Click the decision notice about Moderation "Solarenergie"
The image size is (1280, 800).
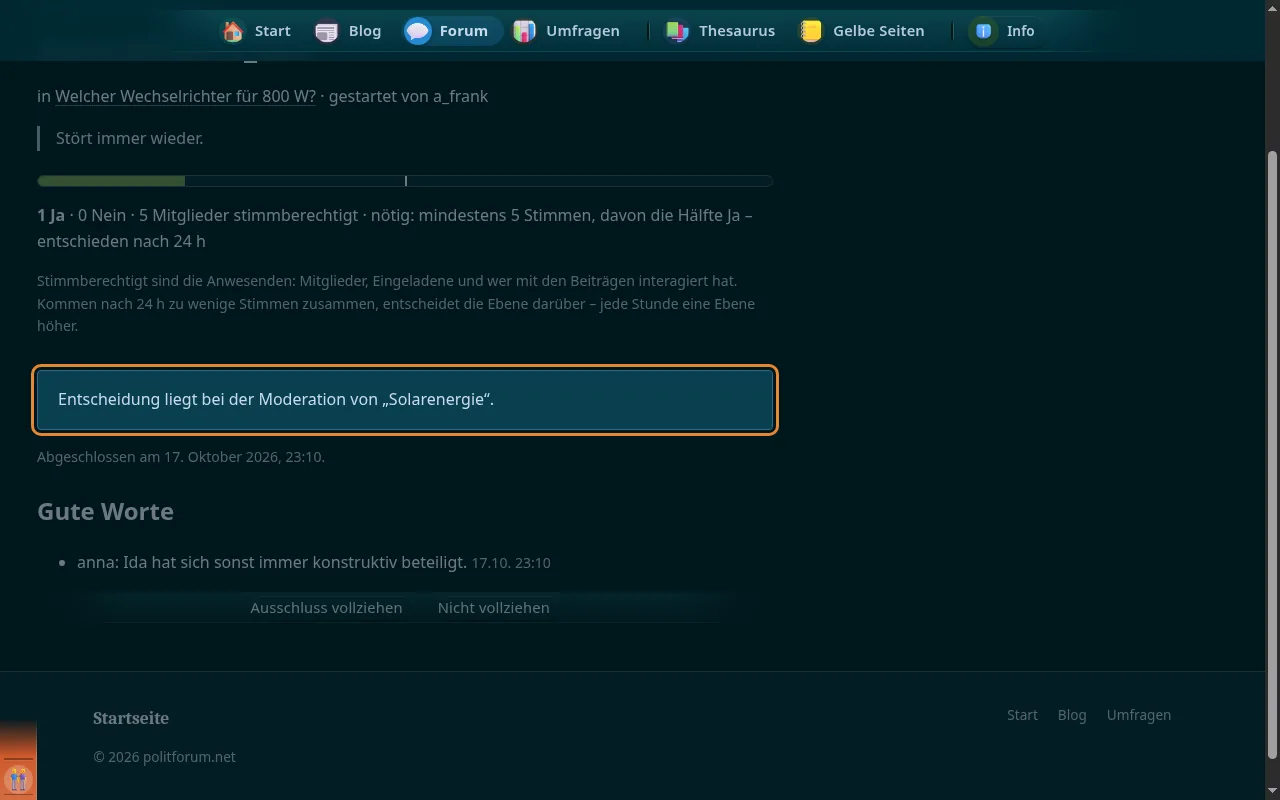pyautogui.click(x=405, y=400)
